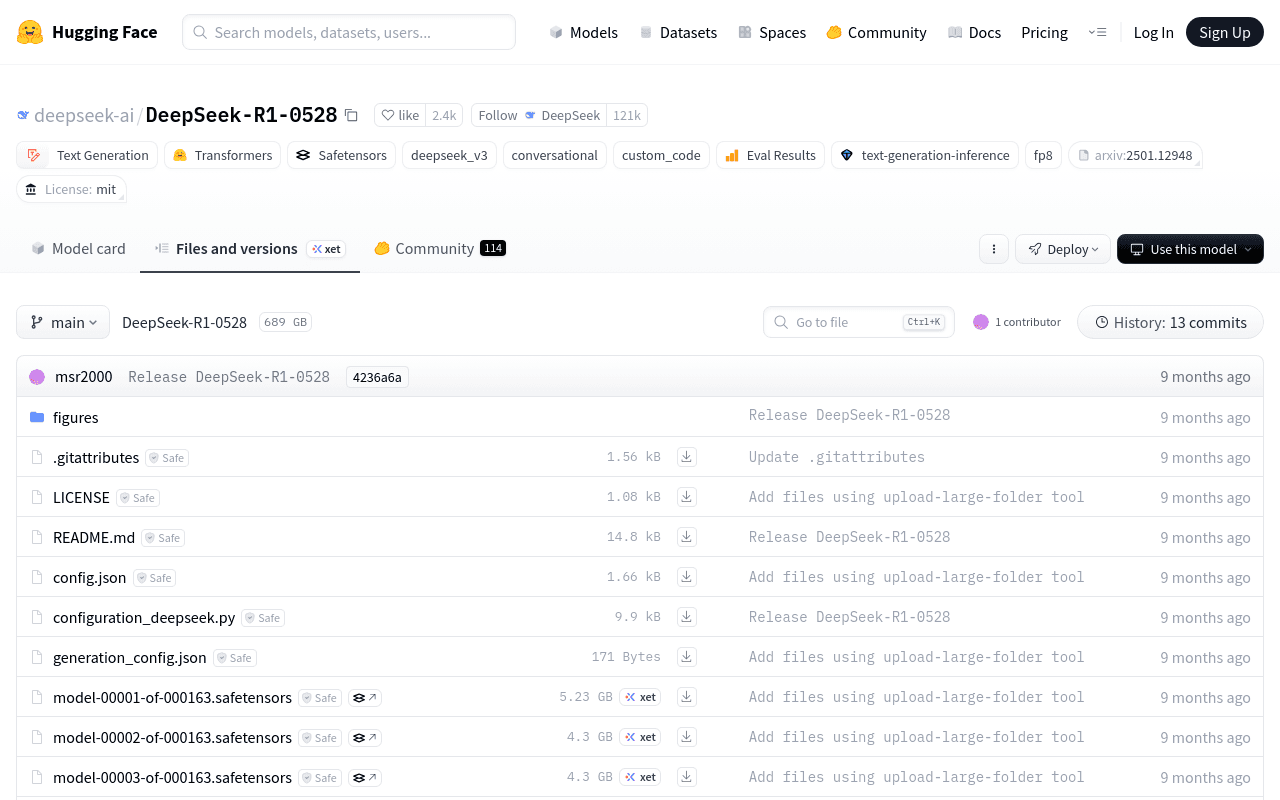Filter by Transformers tag
Viewport: 1280px width, 800px height.
[x=222, y=155]
